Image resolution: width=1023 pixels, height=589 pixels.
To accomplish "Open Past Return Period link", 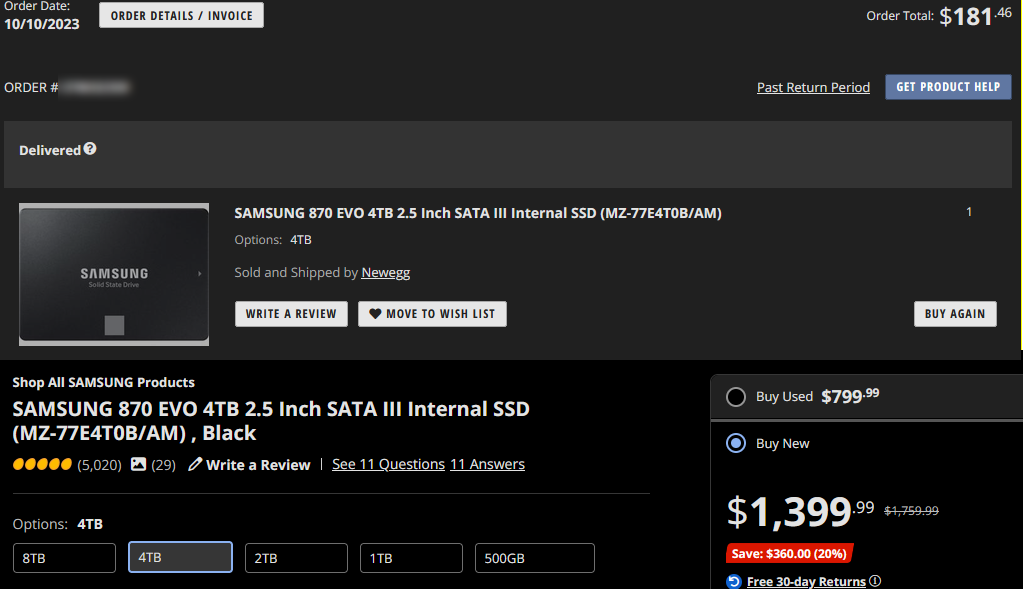I will 813,87.
